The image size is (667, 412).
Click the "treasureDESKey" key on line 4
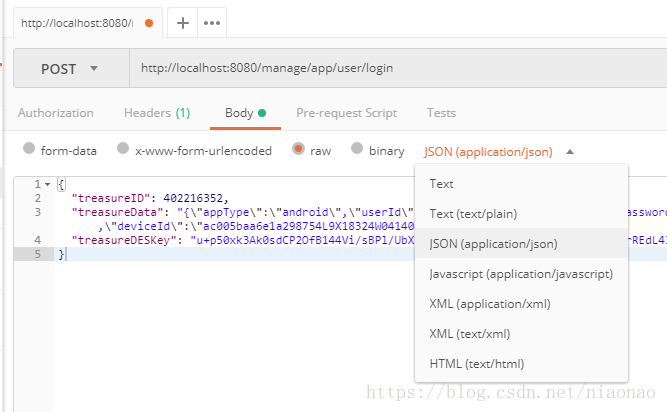(124, 240)
